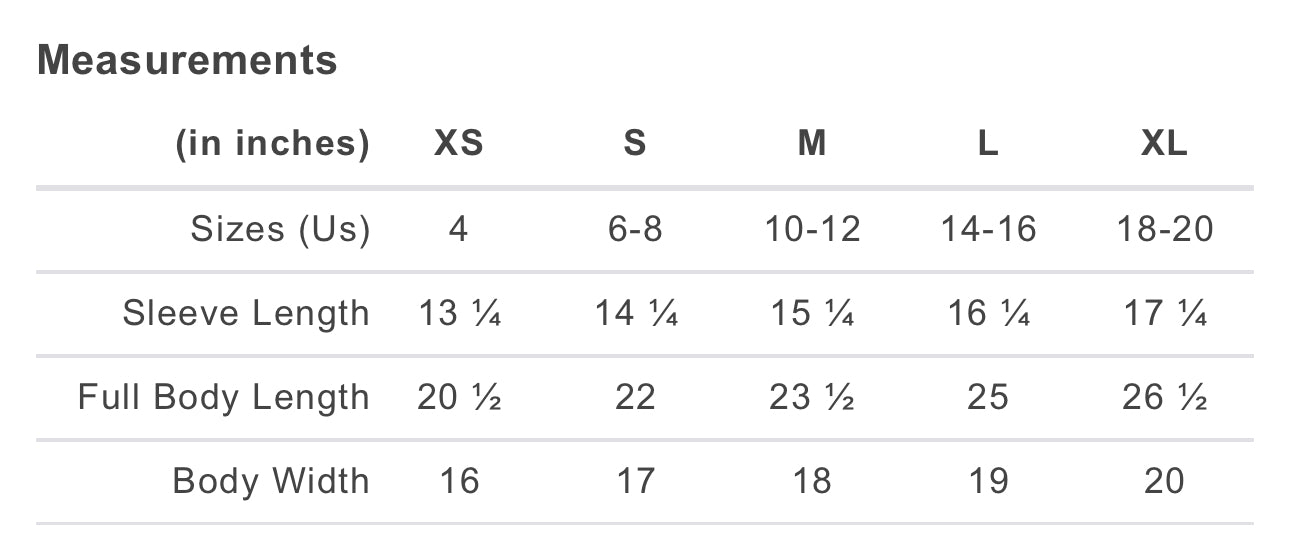This screenshot has width=1290, height=544.
Task: Click sleeve length 17 ¼ value
Action: click(x=1164, y=314)
